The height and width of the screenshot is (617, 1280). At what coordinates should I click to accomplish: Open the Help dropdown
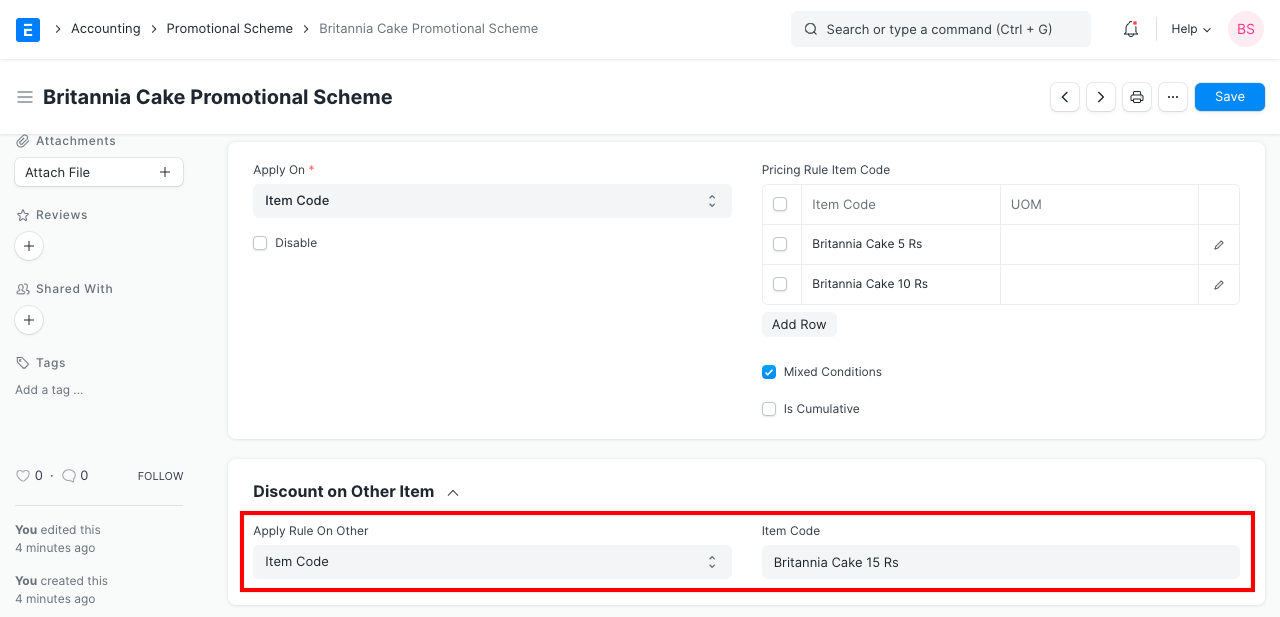tap(1189, 29)
